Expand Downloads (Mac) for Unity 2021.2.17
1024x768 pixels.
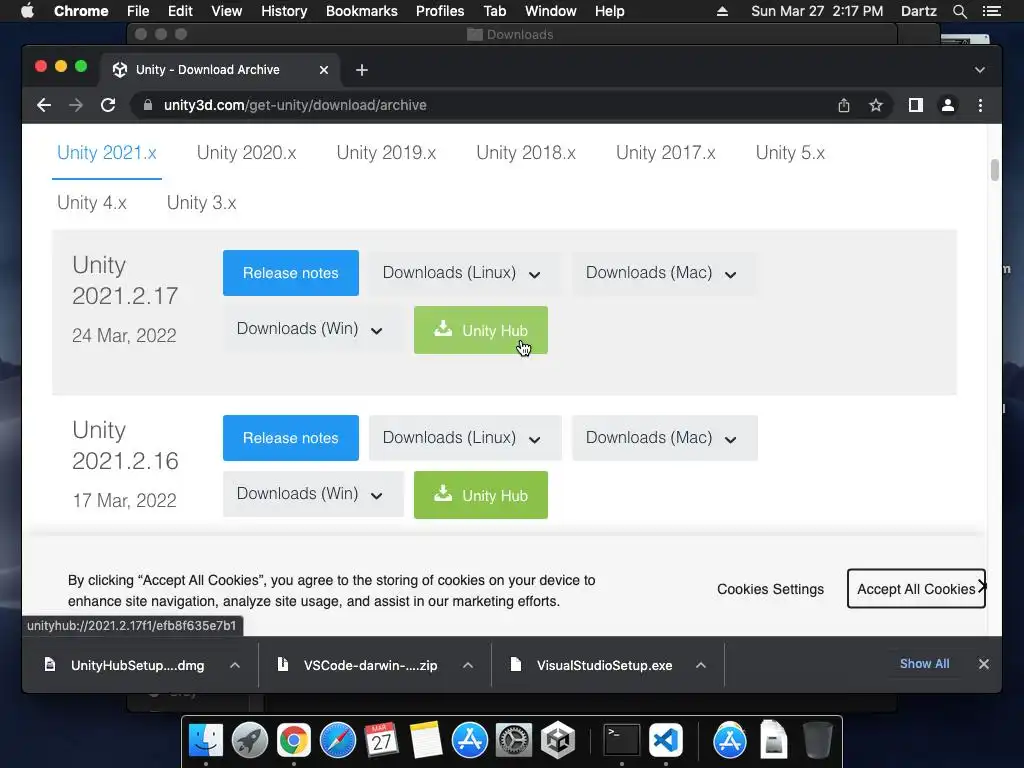pos(665,273)
